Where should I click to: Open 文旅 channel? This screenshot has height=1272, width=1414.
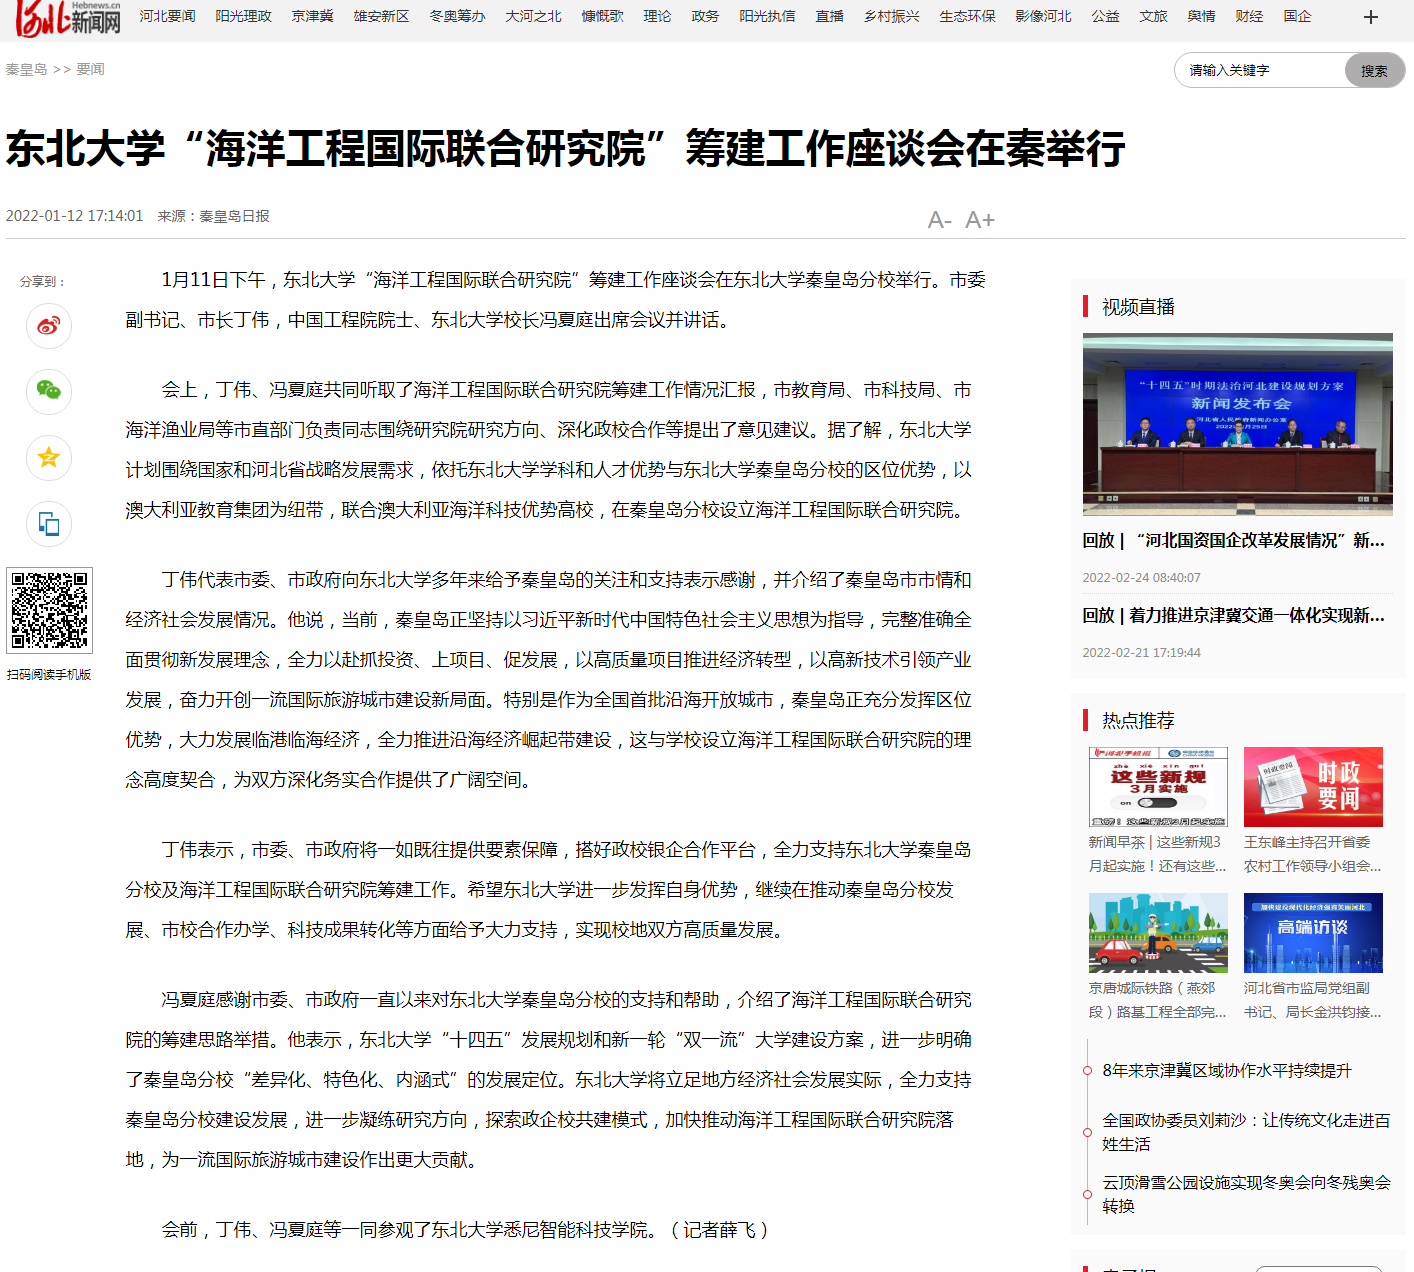1154,17
